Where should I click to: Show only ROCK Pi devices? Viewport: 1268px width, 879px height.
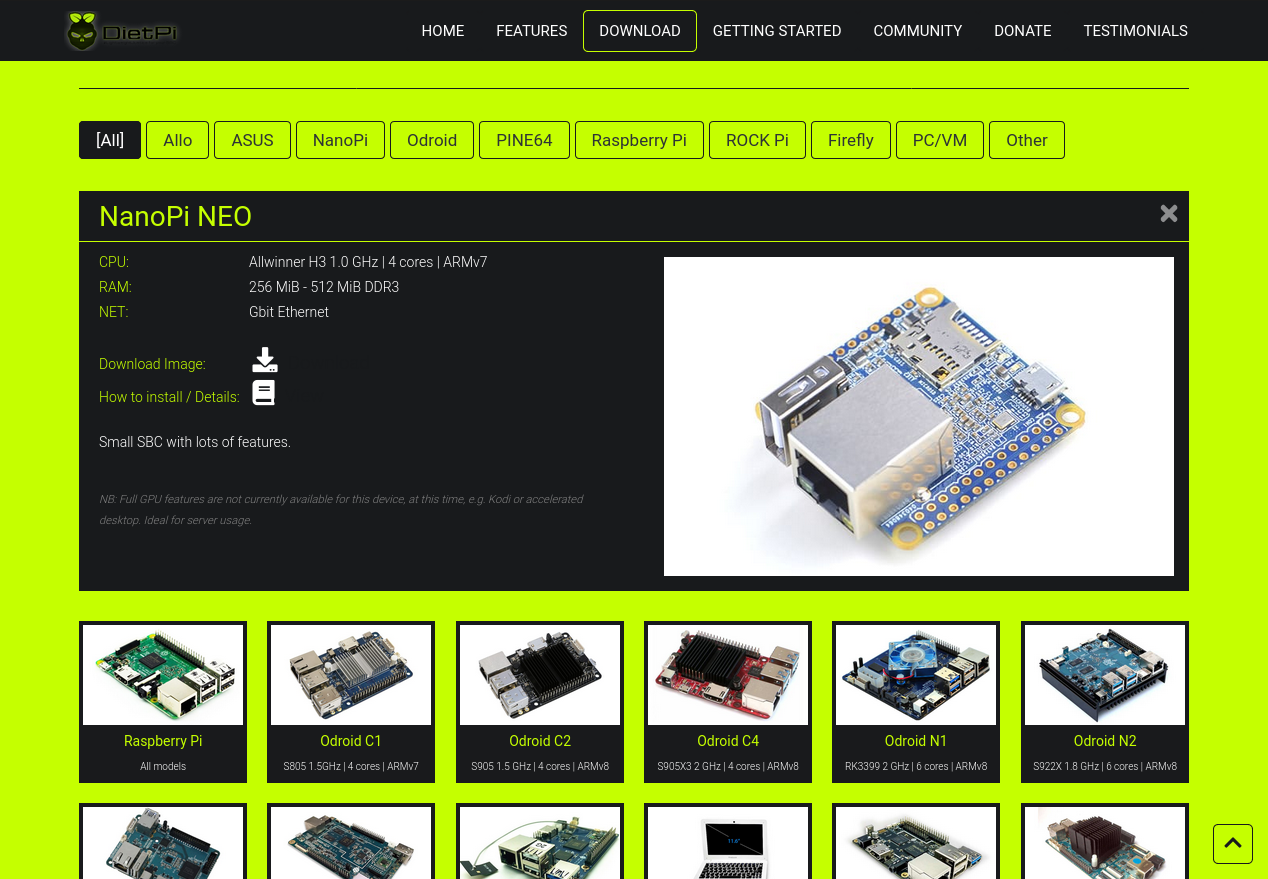click(757, 140)
